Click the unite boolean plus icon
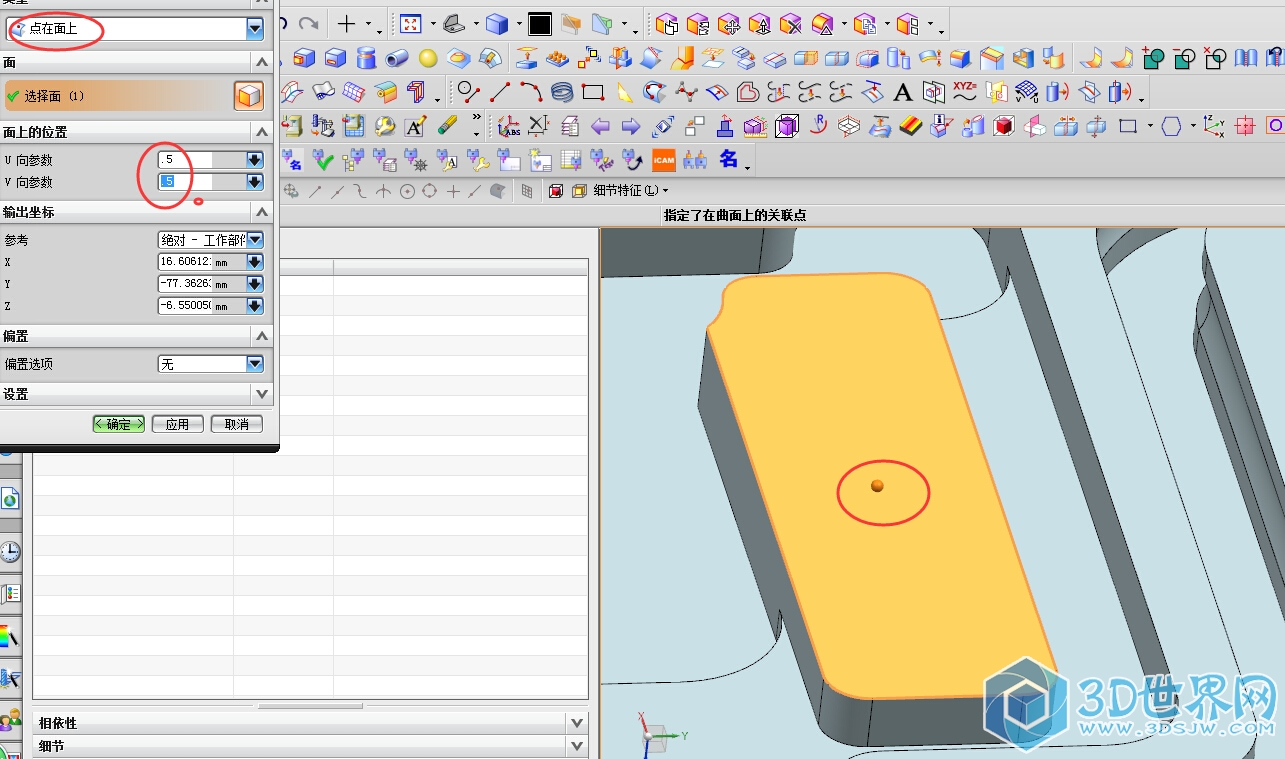The width and height of the screenshot is (1285, 759). [x=1152, y=58]
